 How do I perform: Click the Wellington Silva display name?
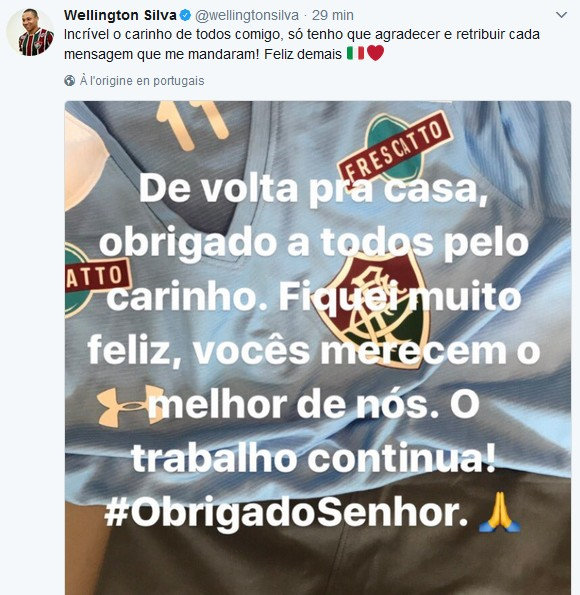pos(120,16)
